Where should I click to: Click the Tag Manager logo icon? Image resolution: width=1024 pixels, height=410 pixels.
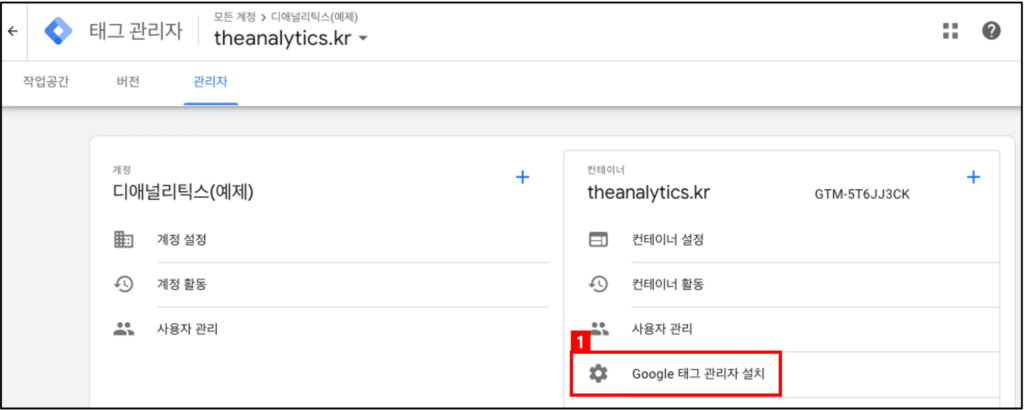58,31
